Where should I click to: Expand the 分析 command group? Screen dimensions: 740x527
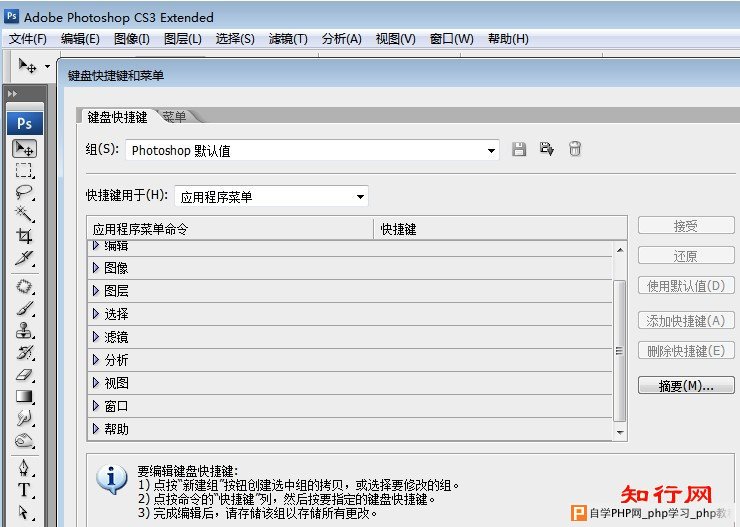click(x=96, y=360)
